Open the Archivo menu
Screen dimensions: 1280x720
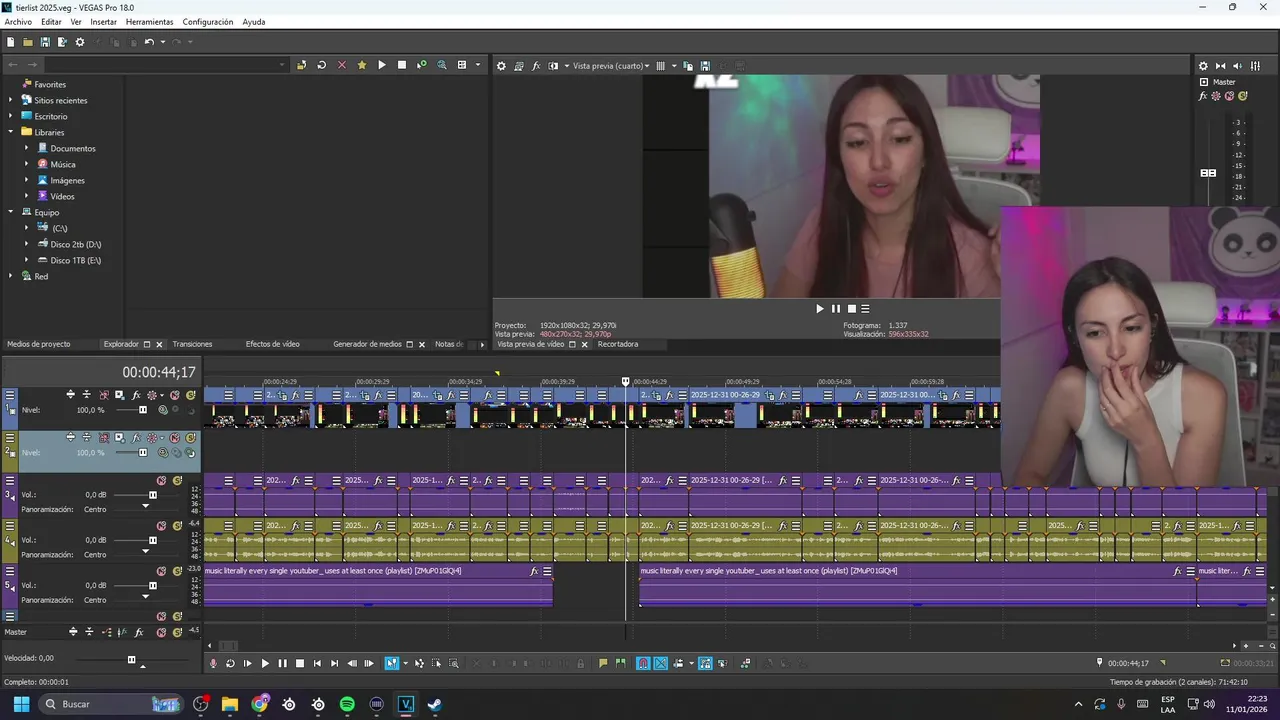click(x=18, y=22)
